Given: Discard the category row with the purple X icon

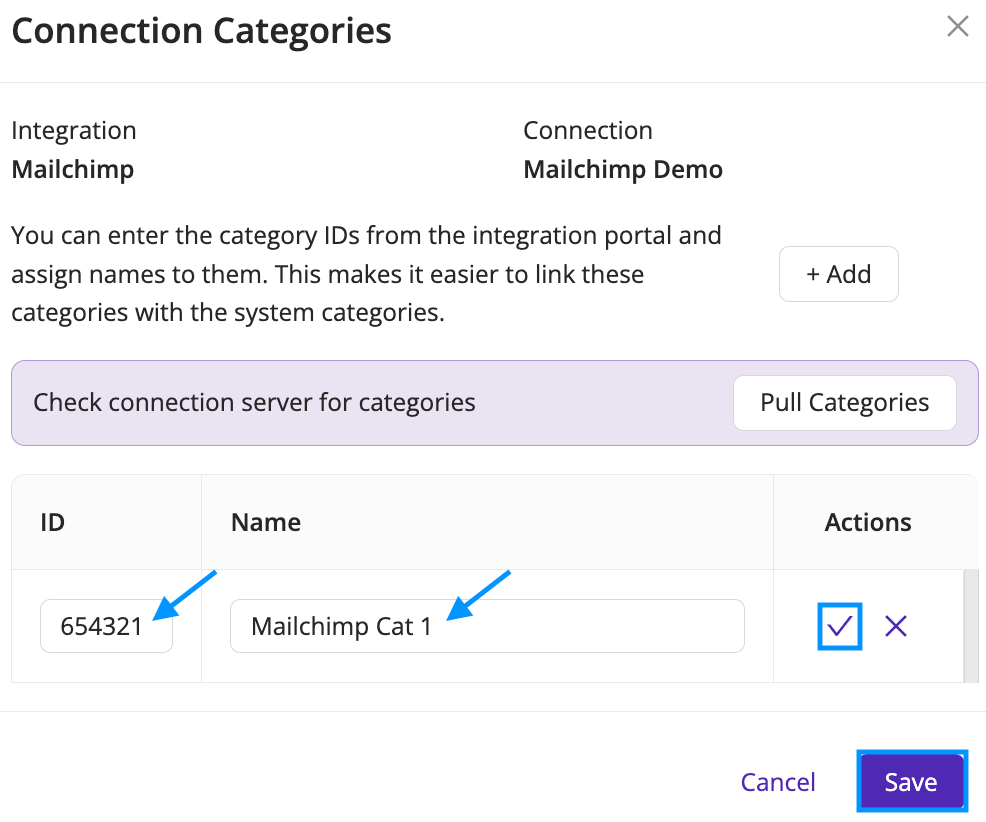Looking at the screenshot, I should click(895, 626).
